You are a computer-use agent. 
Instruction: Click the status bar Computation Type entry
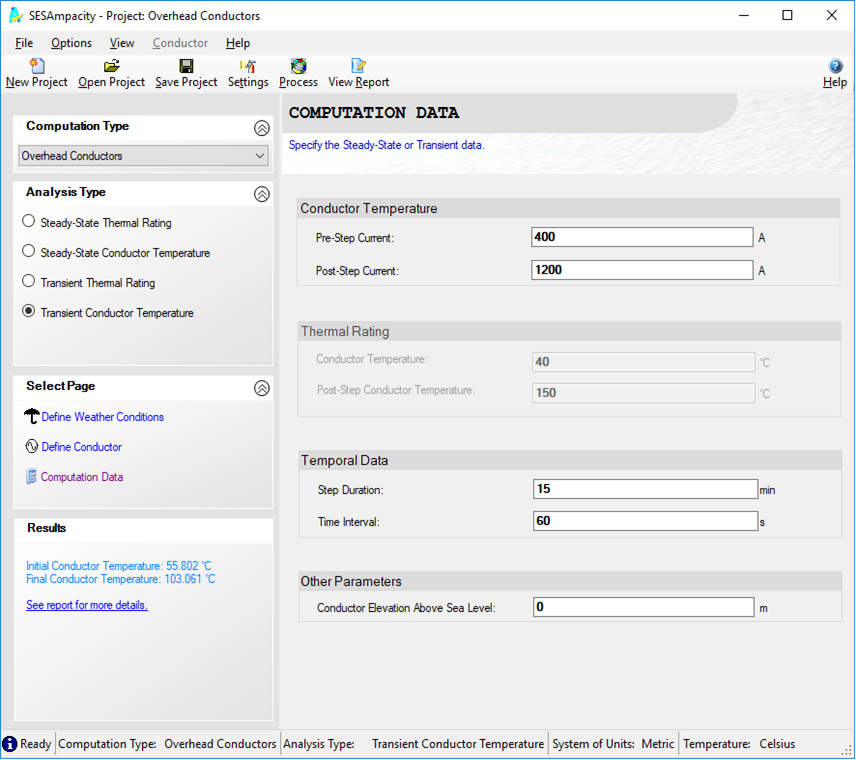[167, 744]
